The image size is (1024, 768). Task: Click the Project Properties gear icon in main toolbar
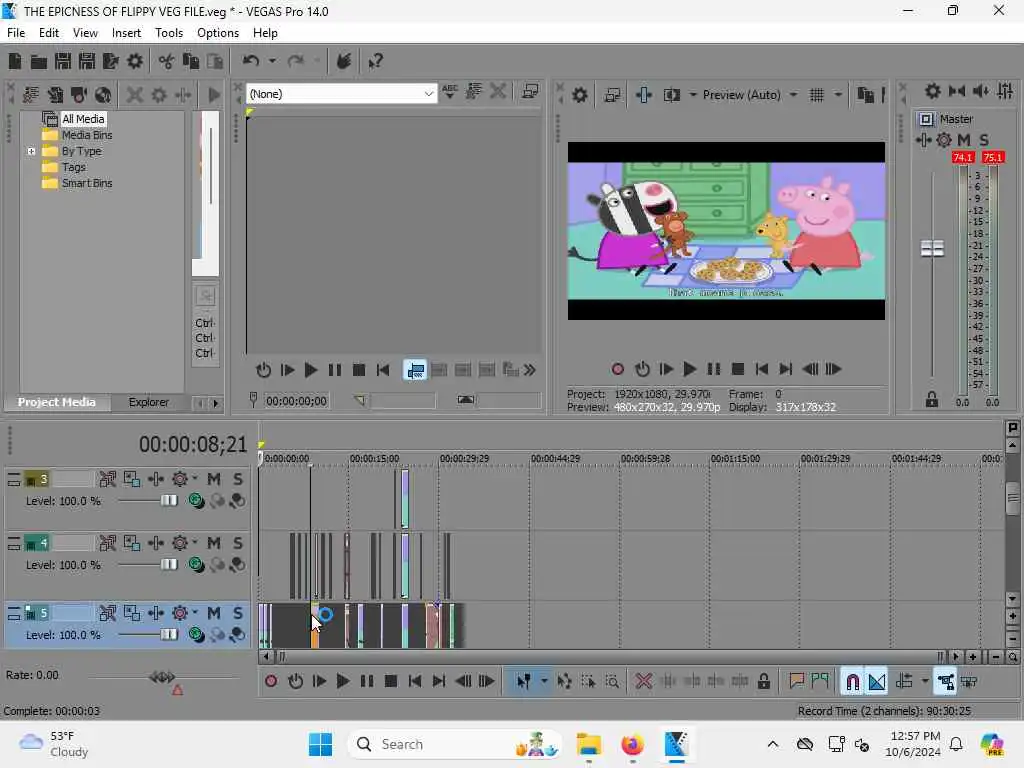pyautogui.click(x=135, y=61)
